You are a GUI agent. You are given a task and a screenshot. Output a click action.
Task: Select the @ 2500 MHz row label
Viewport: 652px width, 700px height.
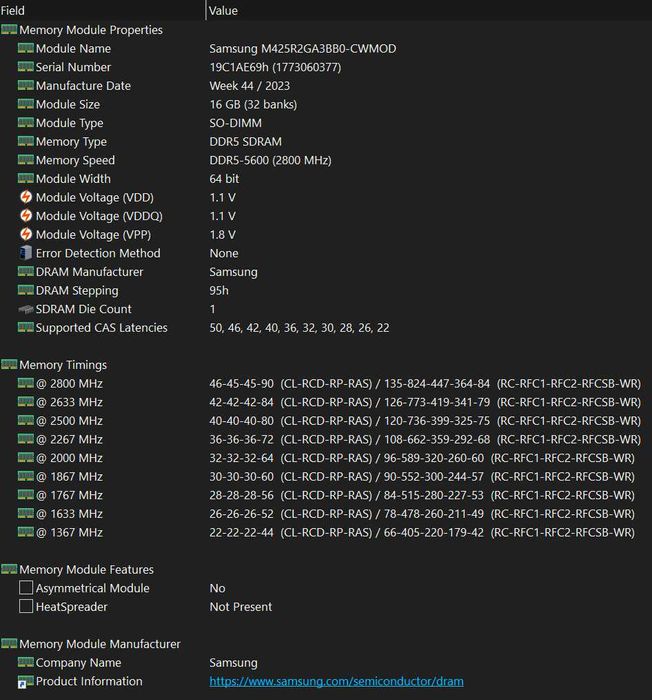pyautogui.click(x=69, y=421)
